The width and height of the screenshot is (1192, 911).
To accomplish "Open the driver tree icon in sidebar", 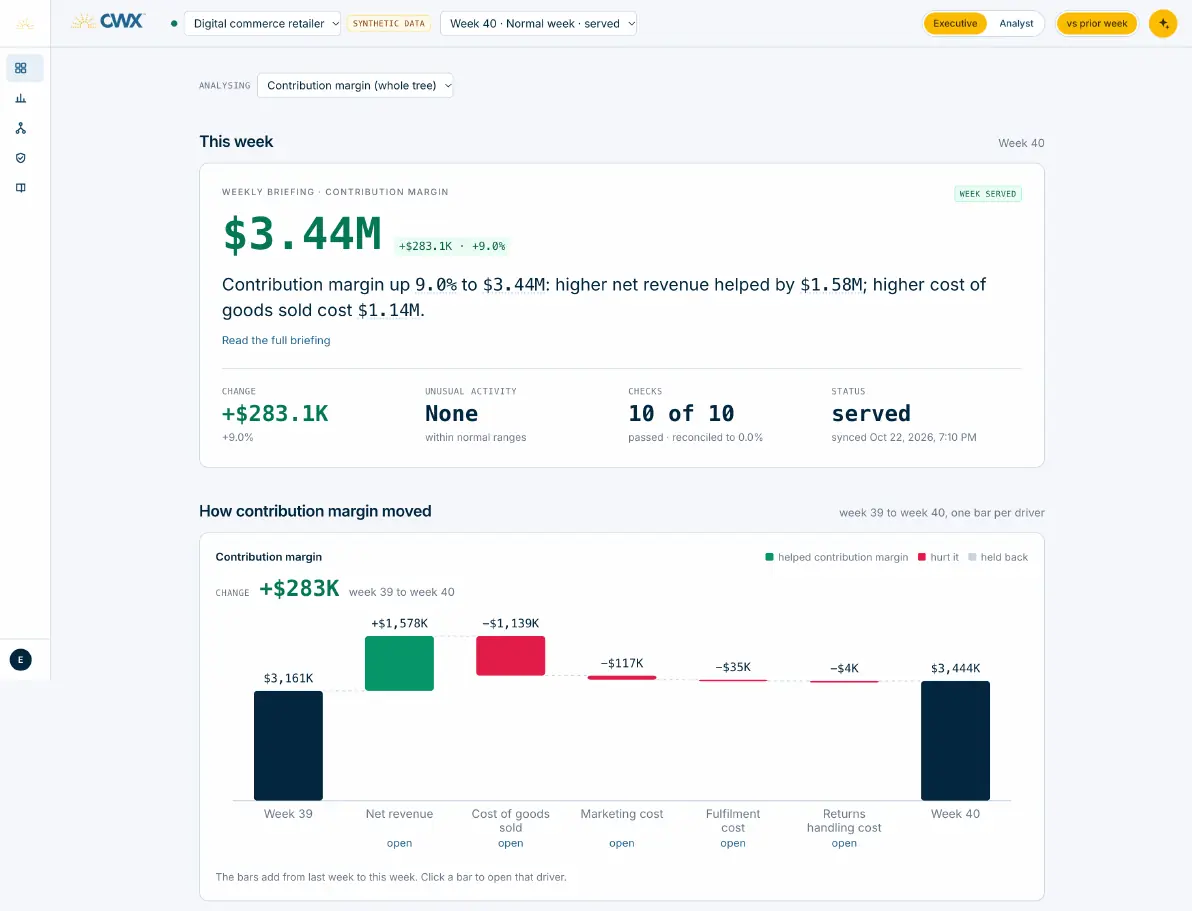I will [21, 129].
